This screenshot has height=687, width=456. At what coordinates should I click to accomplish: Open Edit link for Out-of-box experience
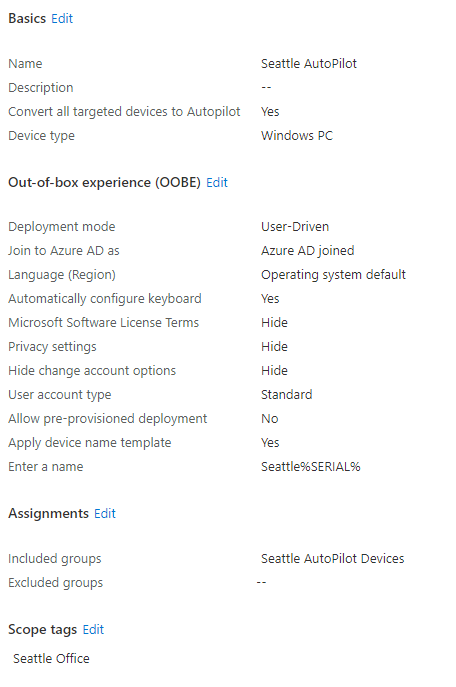(217, 182)
